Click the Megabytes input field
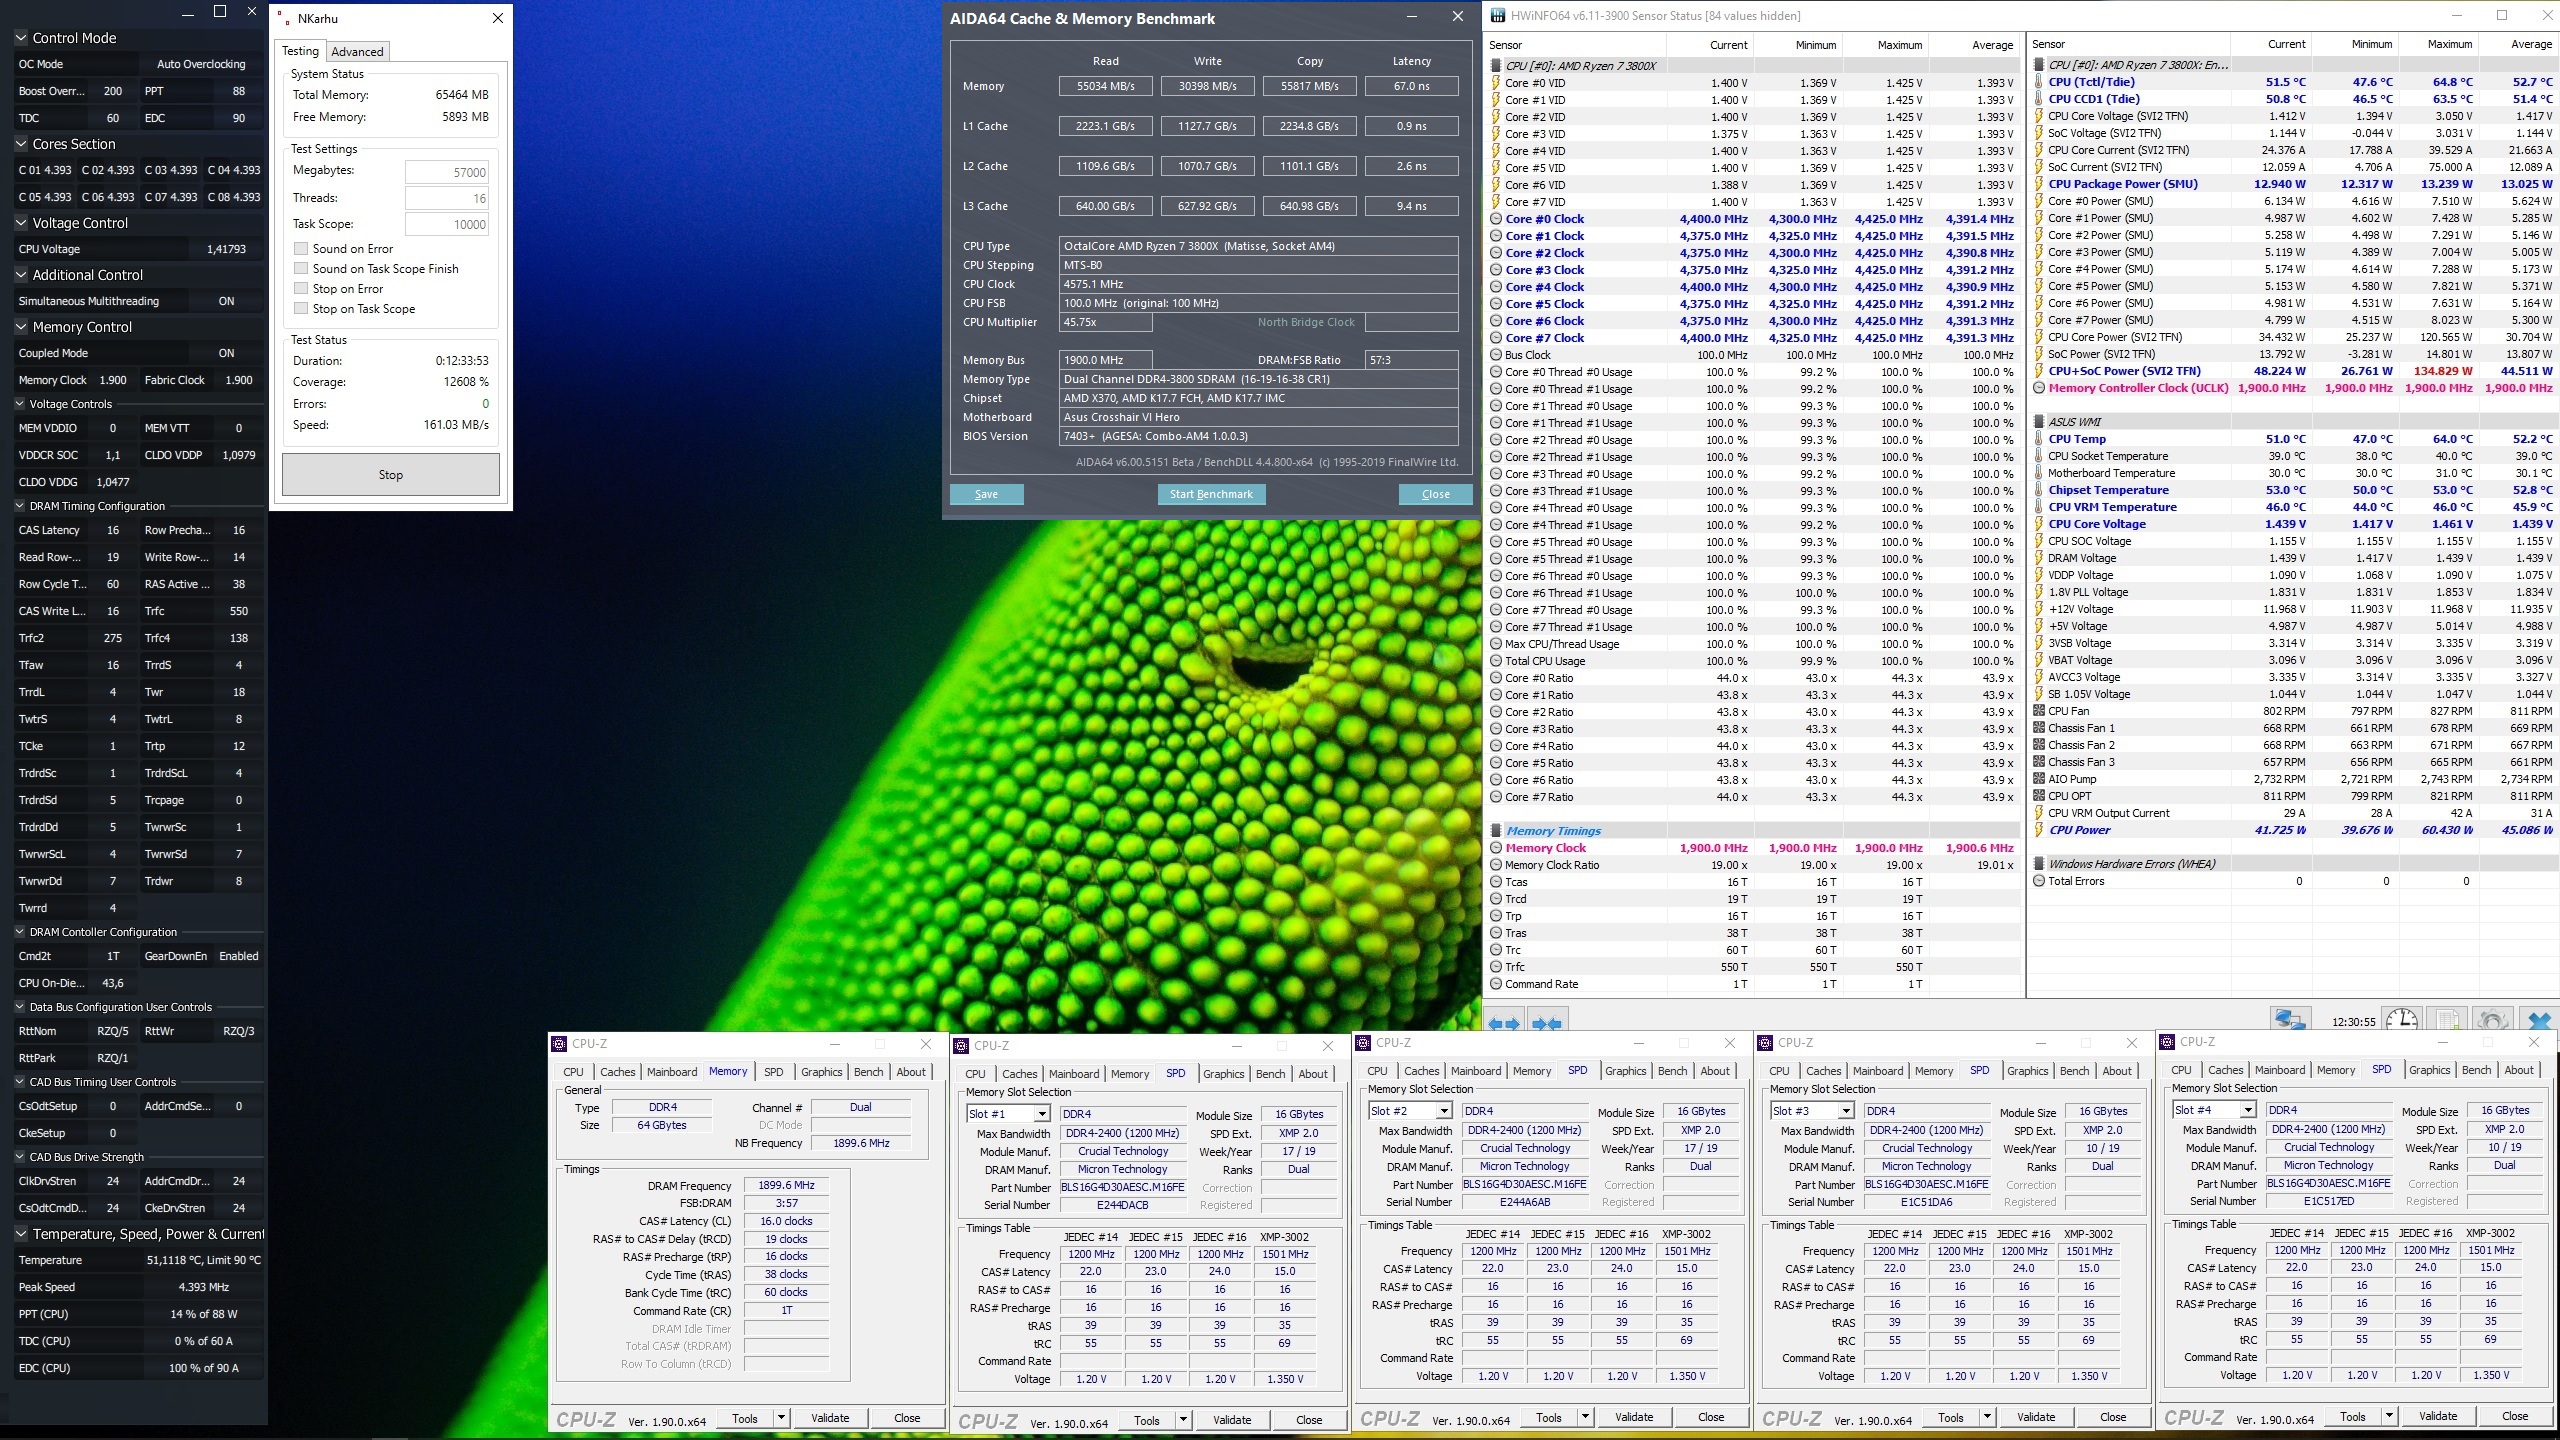 pyautogui.click(x=447, y=172)
